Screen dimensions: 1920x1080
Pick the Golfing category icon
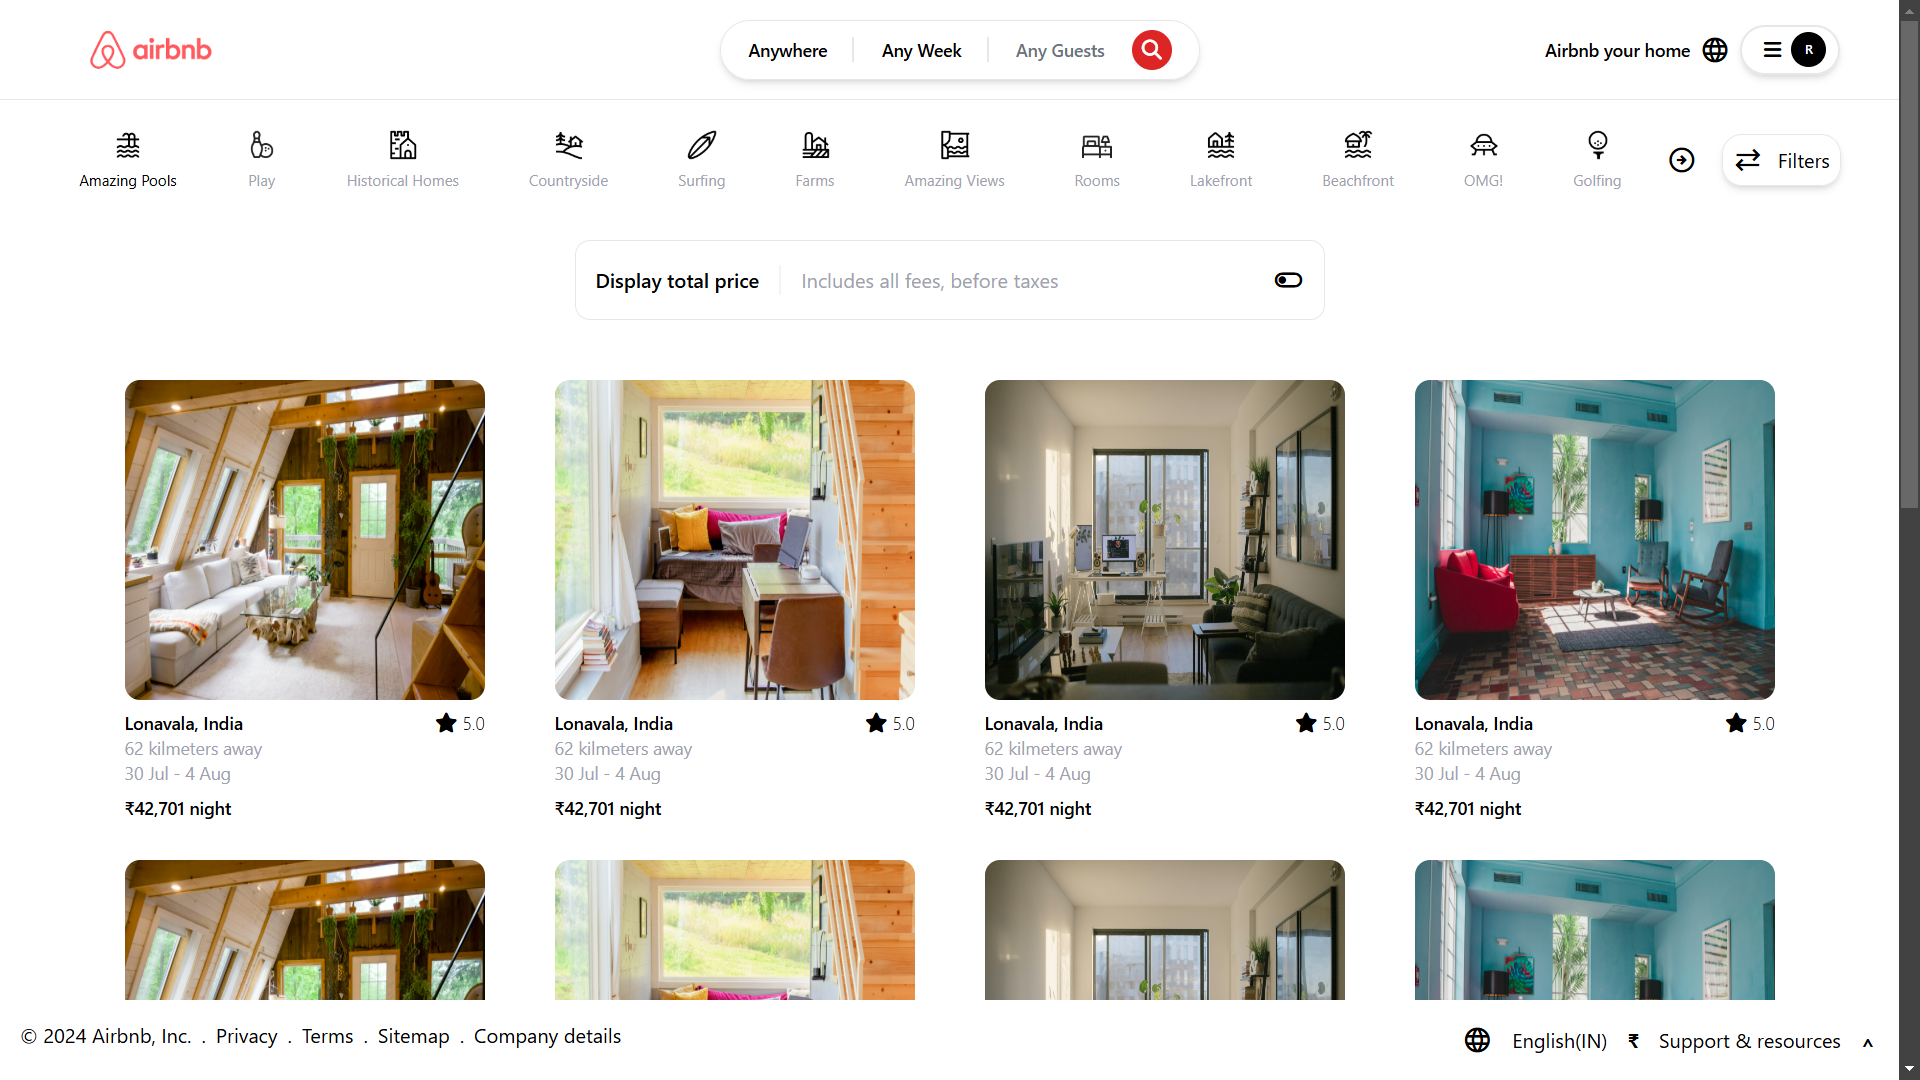1597,146
